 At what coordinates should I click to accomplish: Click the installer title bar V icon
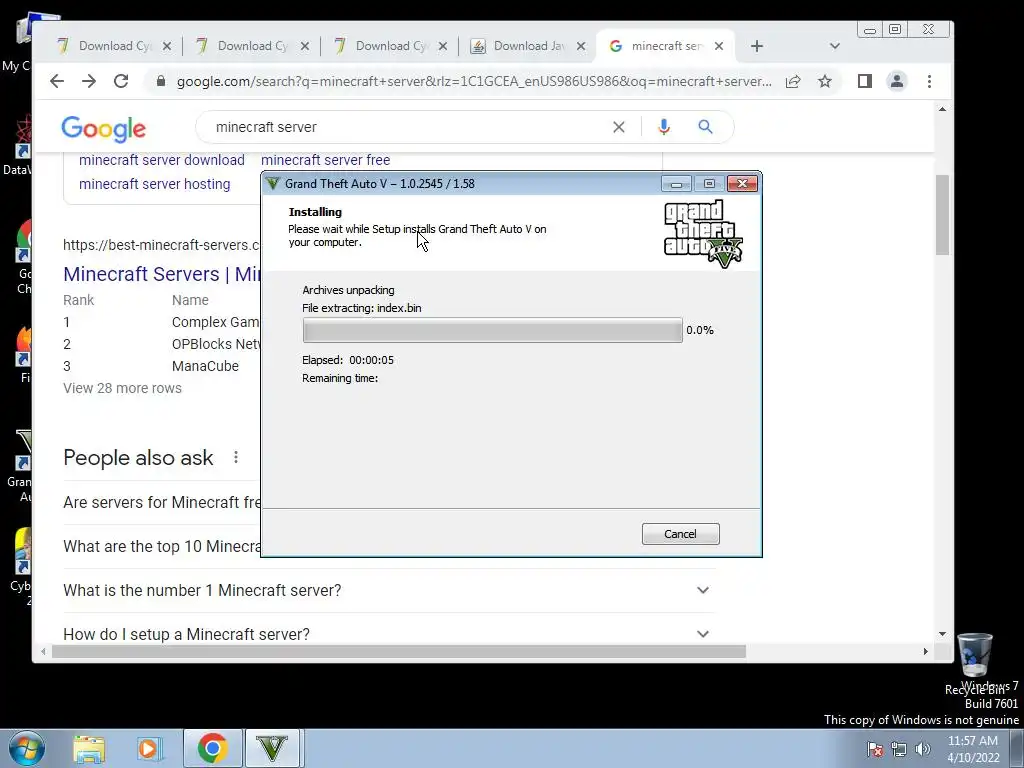(x=273, y=184)
